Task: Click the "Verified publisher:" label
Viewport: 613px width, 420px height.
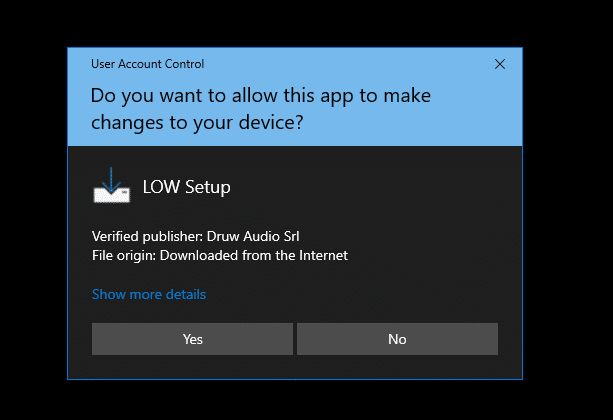Action: [x=146, y=237]
